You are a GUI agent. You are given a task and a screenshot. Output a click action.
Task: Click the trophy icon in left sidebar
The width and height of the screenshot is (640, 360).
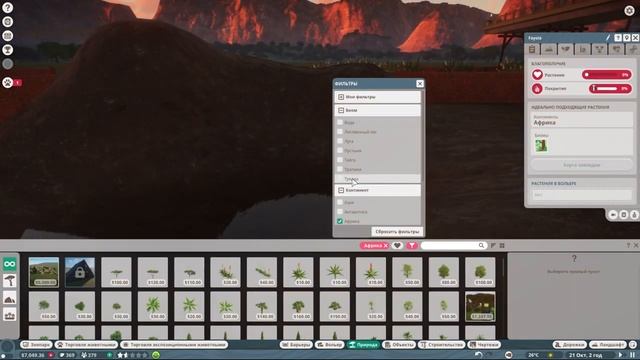click(x=7, y=50)
